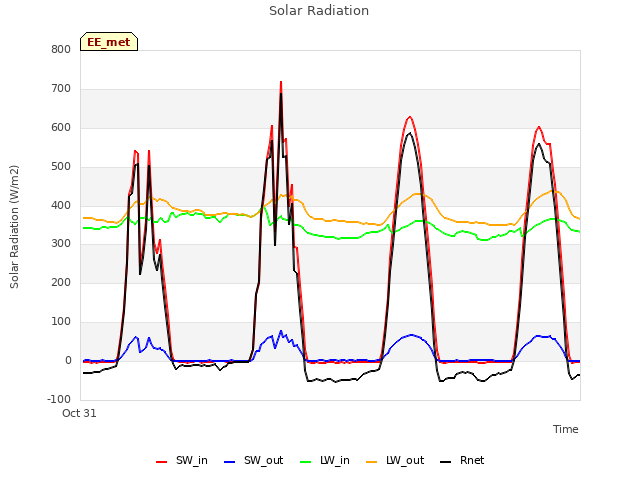Click the 0 y-axis tick label

click(68, 360)
